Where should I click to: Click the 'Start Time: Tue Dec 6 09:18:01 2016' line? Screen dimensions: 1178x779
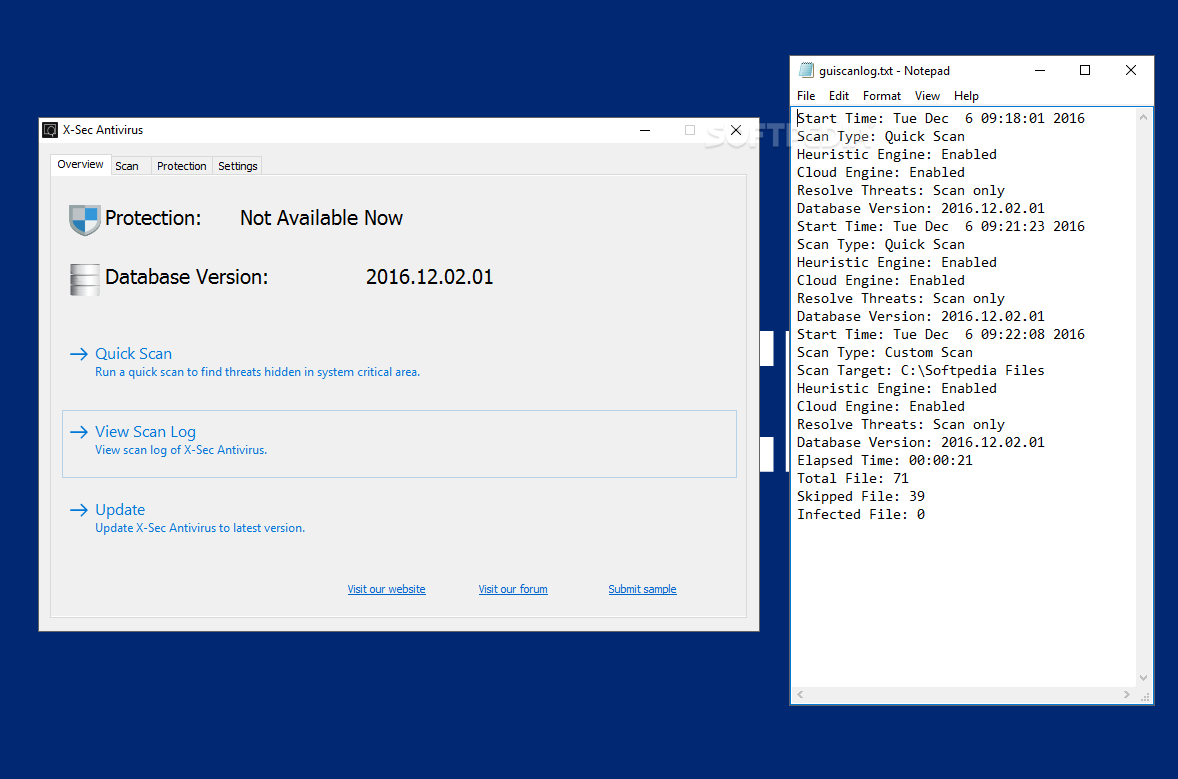point(941,118)
